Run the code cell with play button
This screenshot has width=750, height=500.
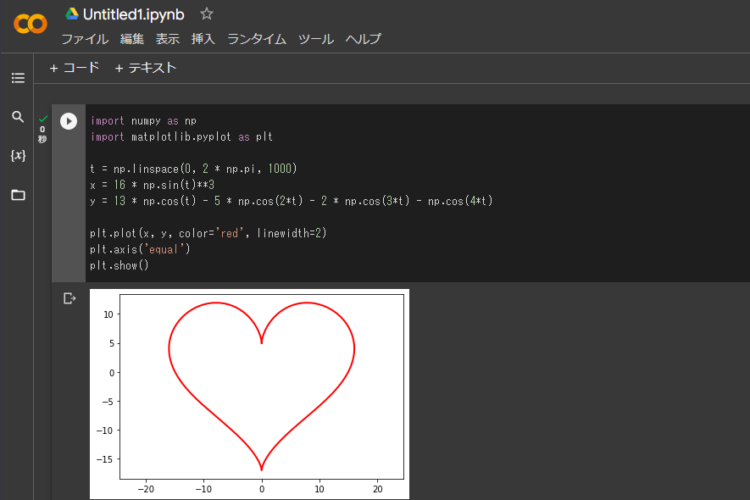pos(68,121)
